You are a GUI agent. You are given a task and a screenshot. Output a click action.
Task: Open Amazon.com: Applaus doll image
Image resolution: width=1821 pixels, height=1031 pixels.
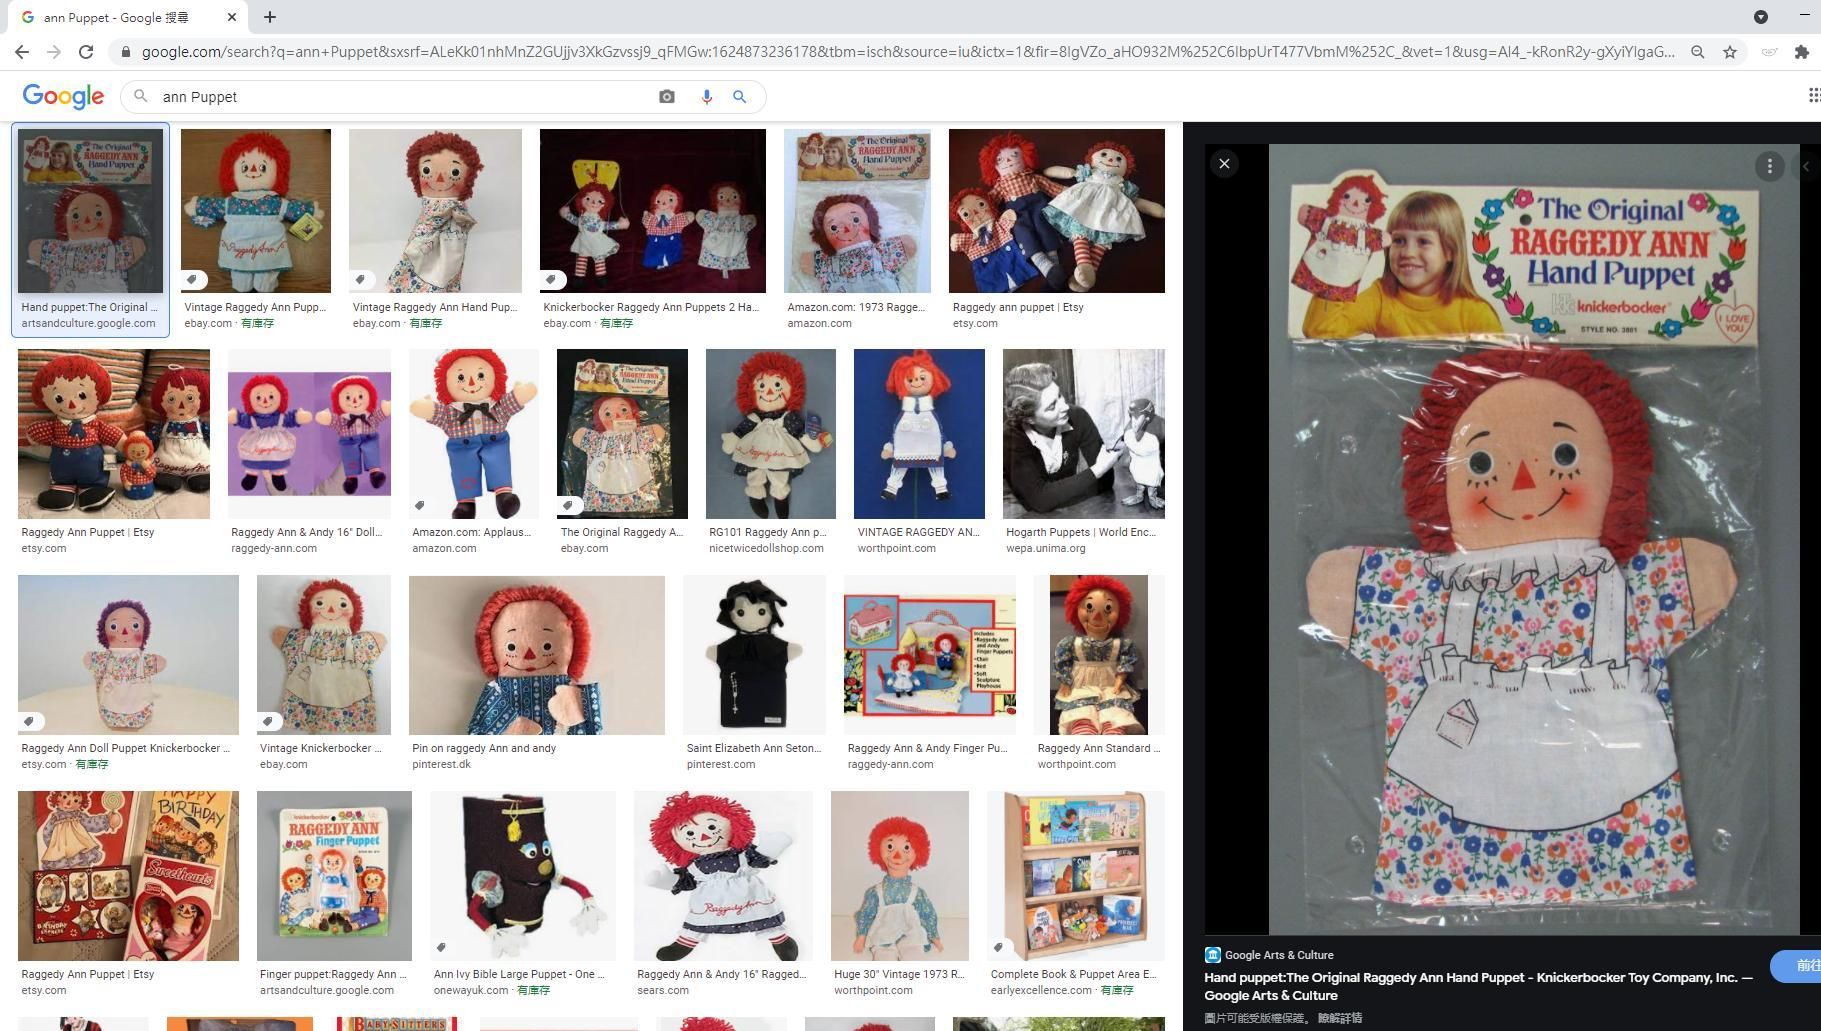474,434
